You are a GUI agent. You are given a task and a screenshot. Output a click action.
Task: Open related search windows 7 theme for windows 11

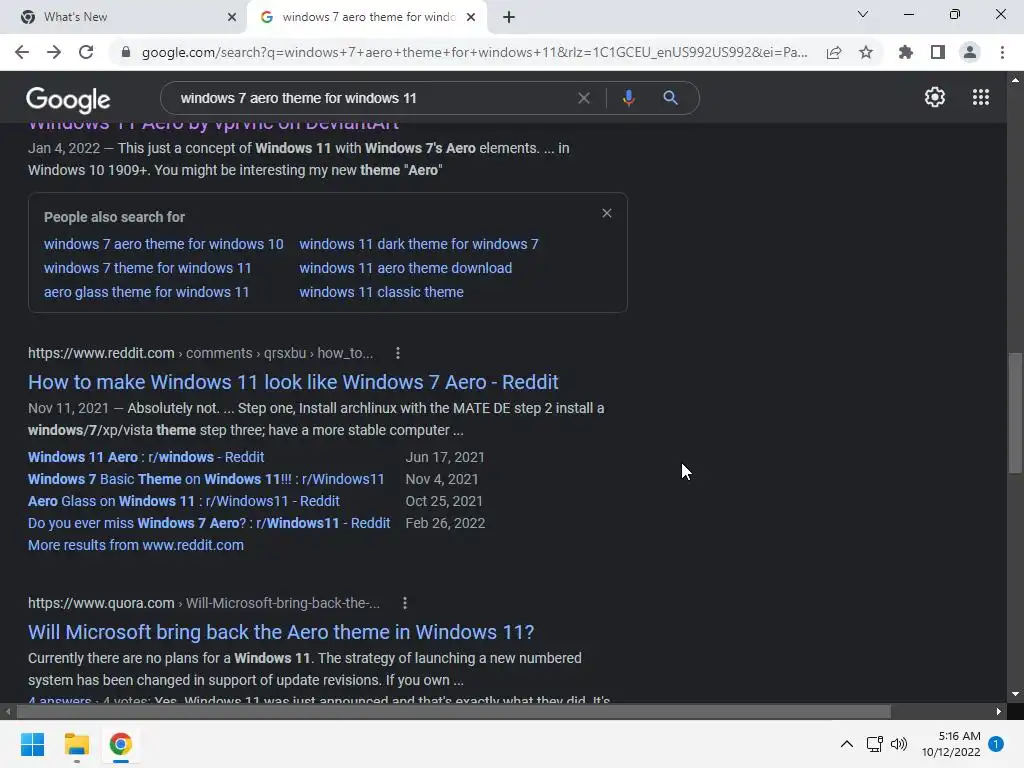(148, 268)
